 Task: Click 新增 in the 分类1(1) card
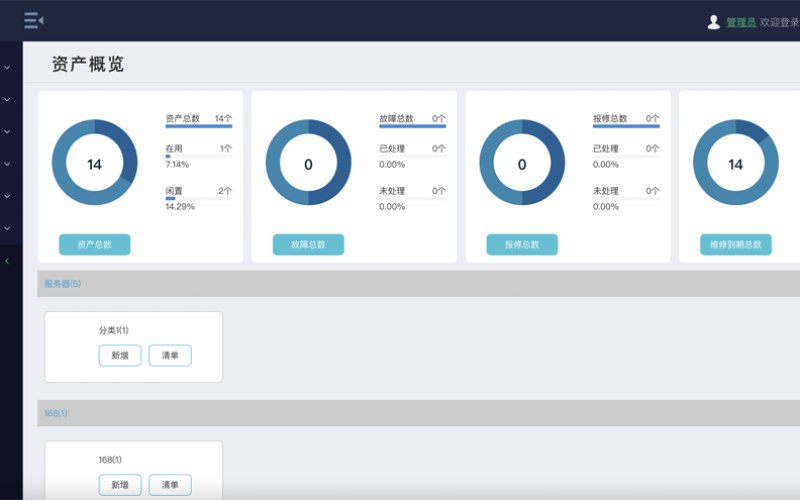pos(120,356)
